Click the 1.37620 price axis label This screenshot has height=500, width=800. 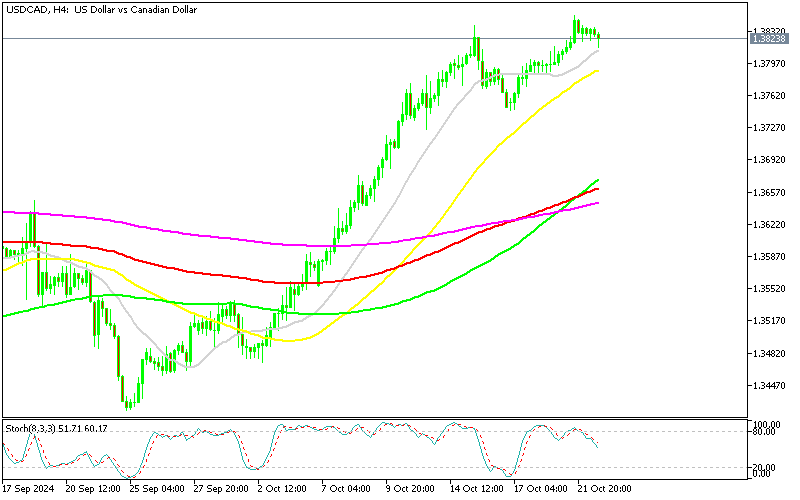(769, 96)
